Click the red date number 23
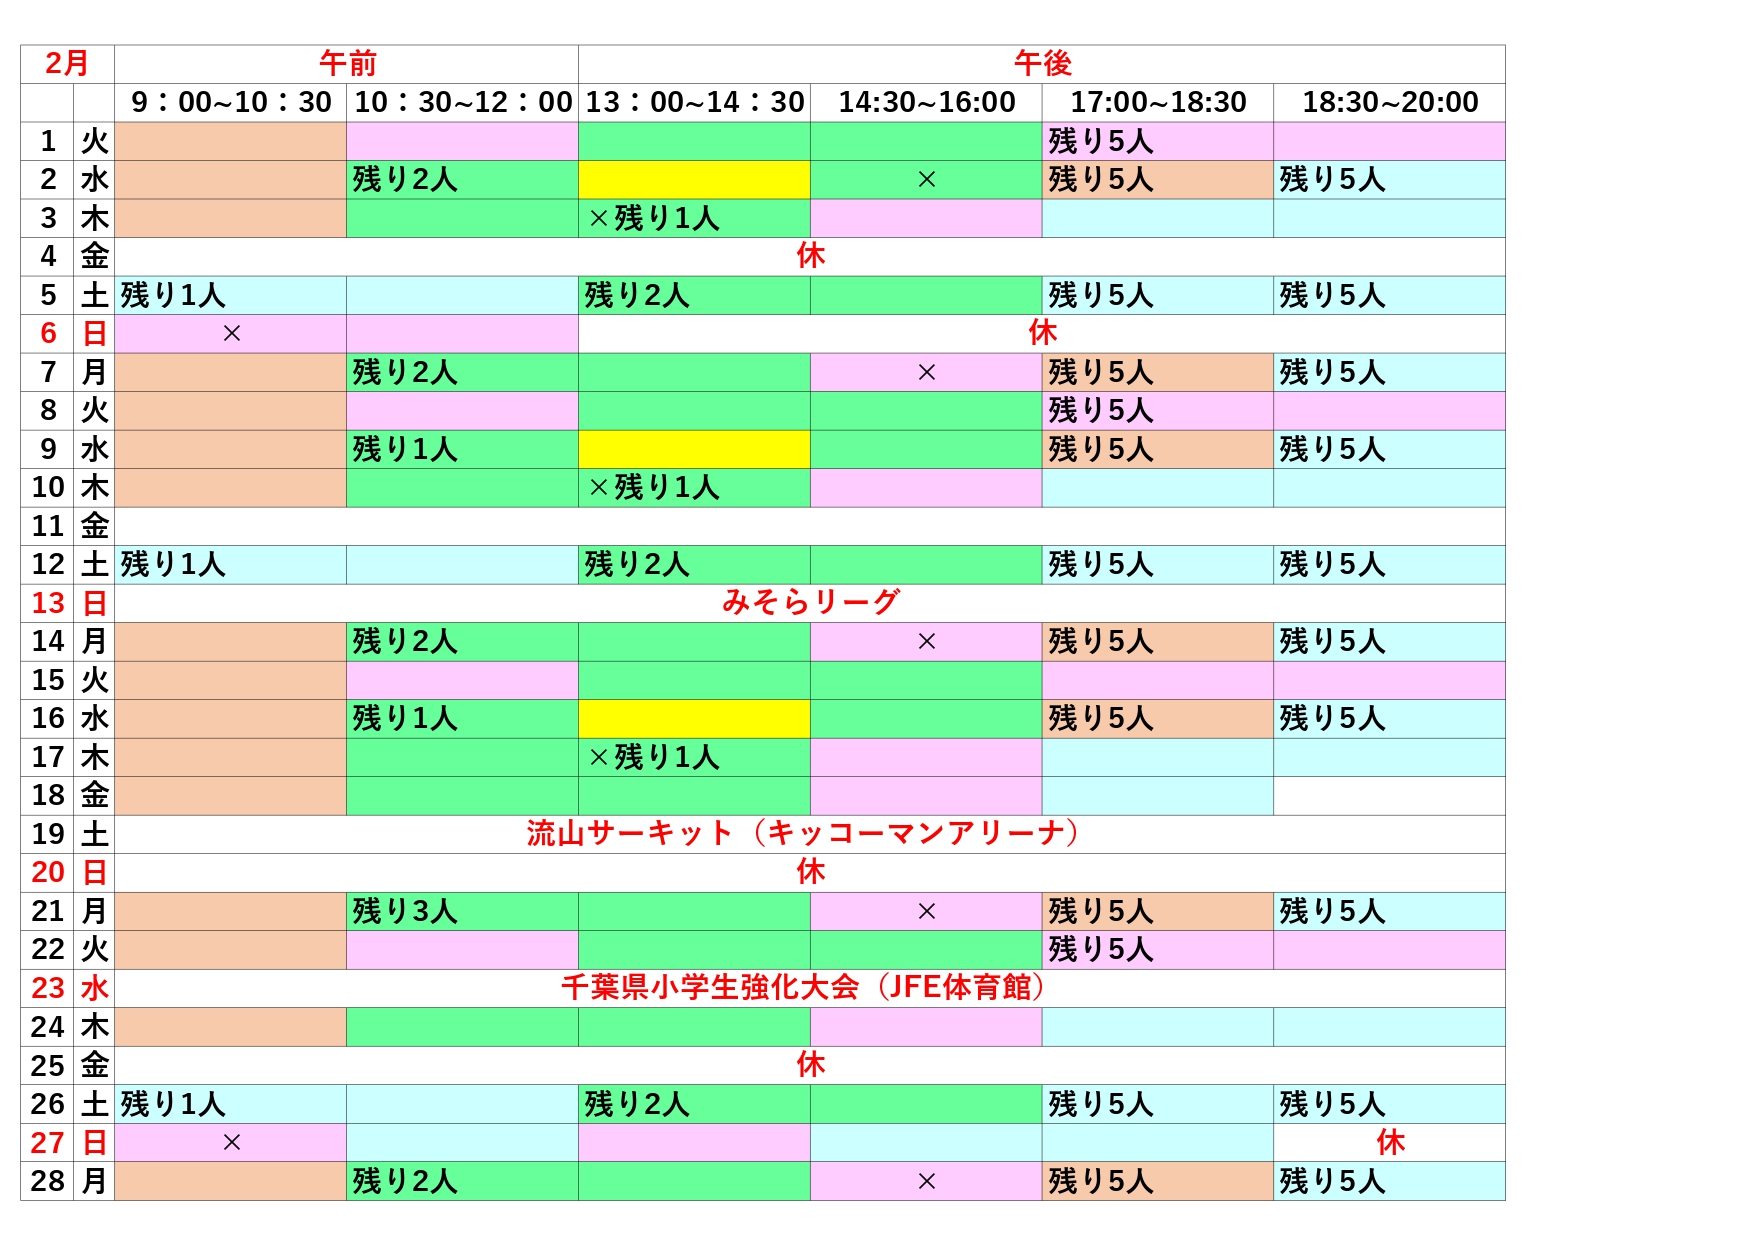This screenshot has height=1240, width=1754. (48, 988)
